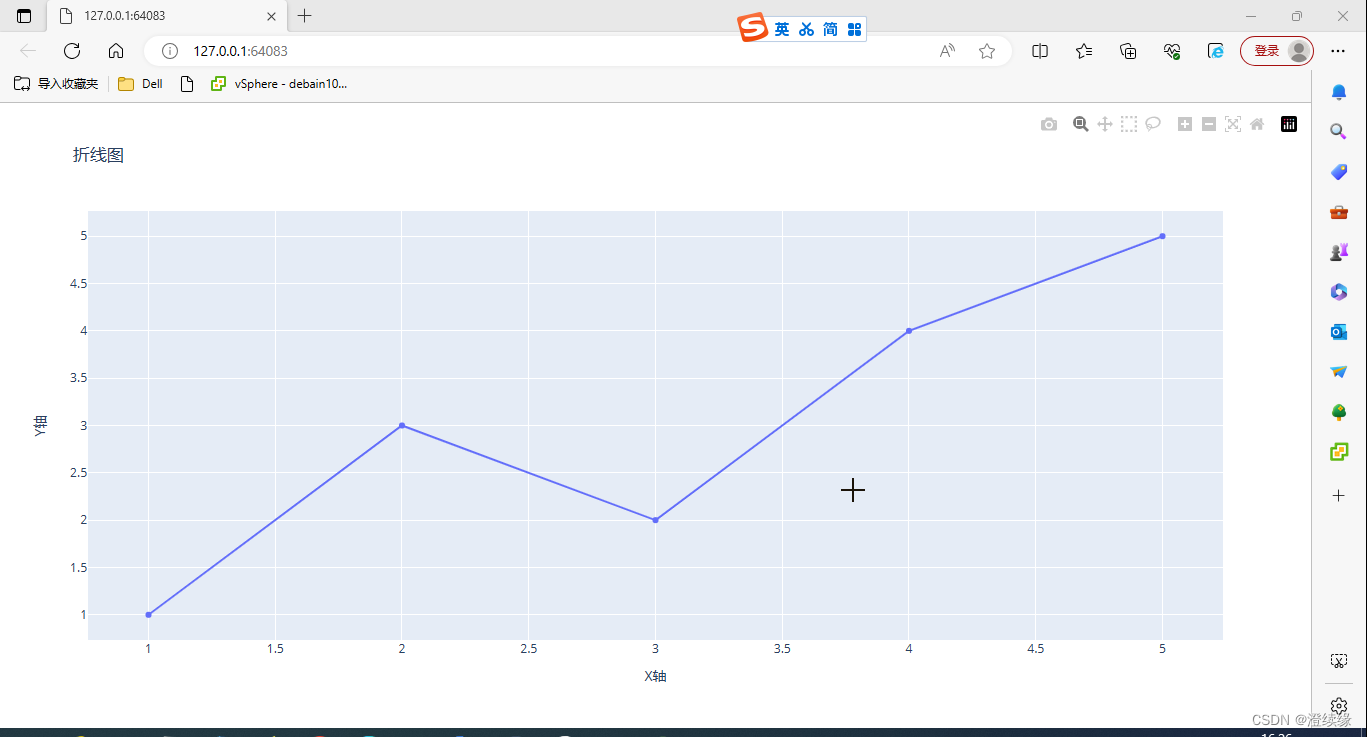
Task: Reset axes with the home icon
Action: coord(1256,123)
